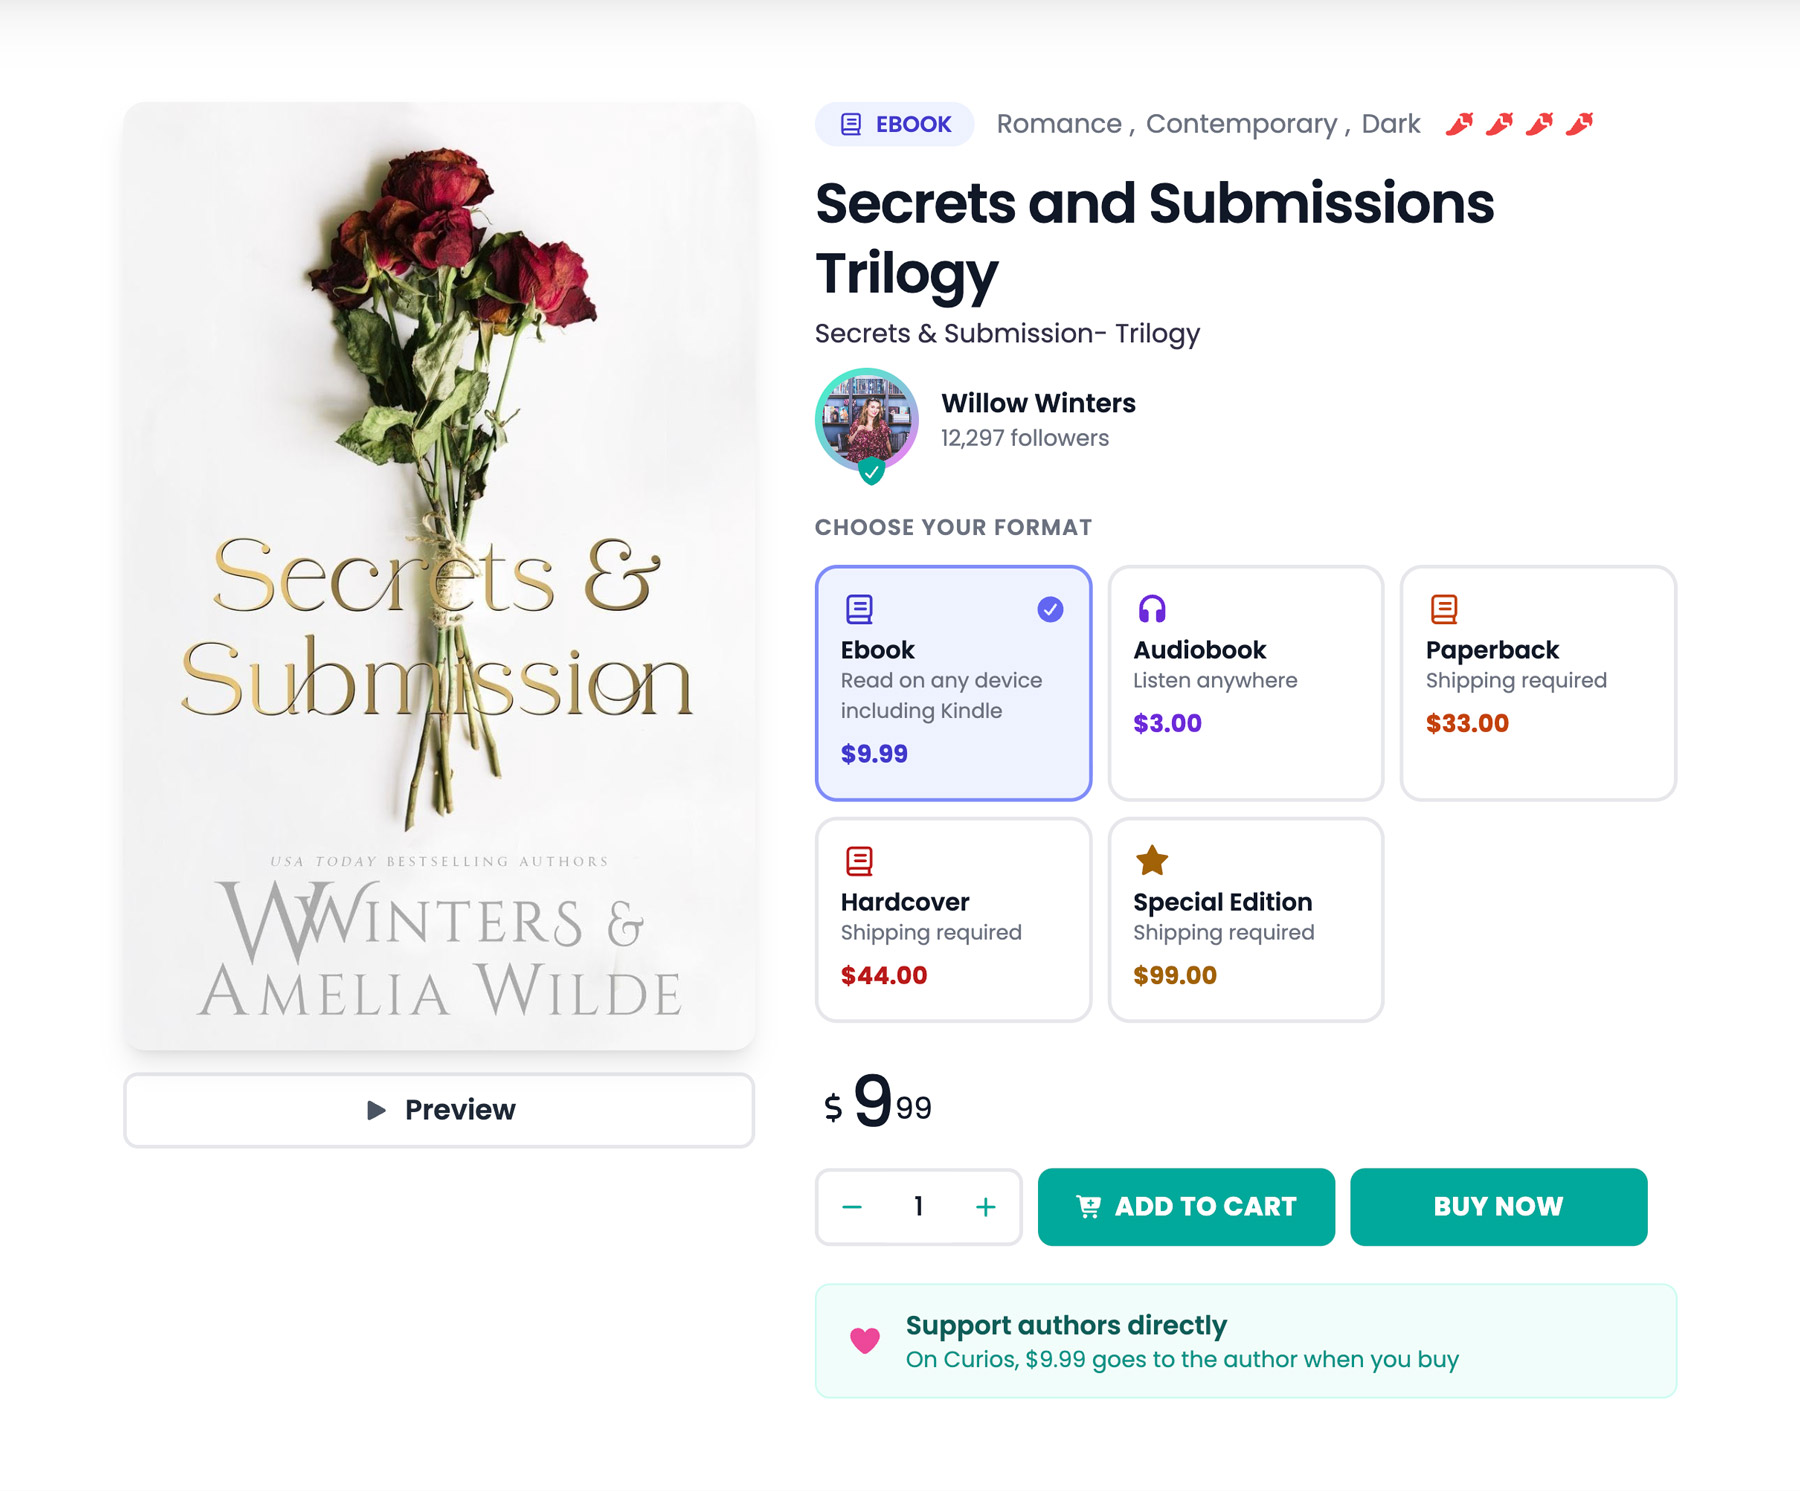The width and height of the screenshot is (1800, 1491).
Task: Choose the Hardcover format option
Action: tap(953, 919)
